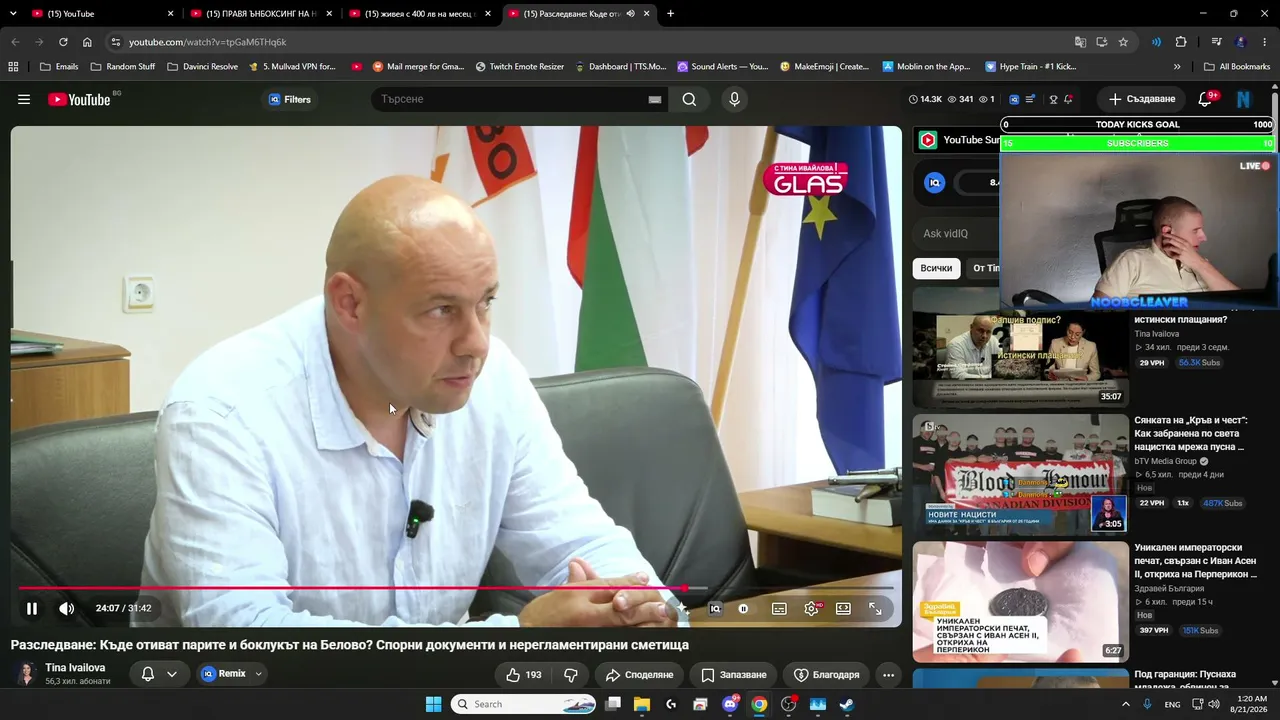Image resolution: width=1280 pixels, height=720 pixels.
Task: Open the account avatar menu
Action: [1244, 99]
